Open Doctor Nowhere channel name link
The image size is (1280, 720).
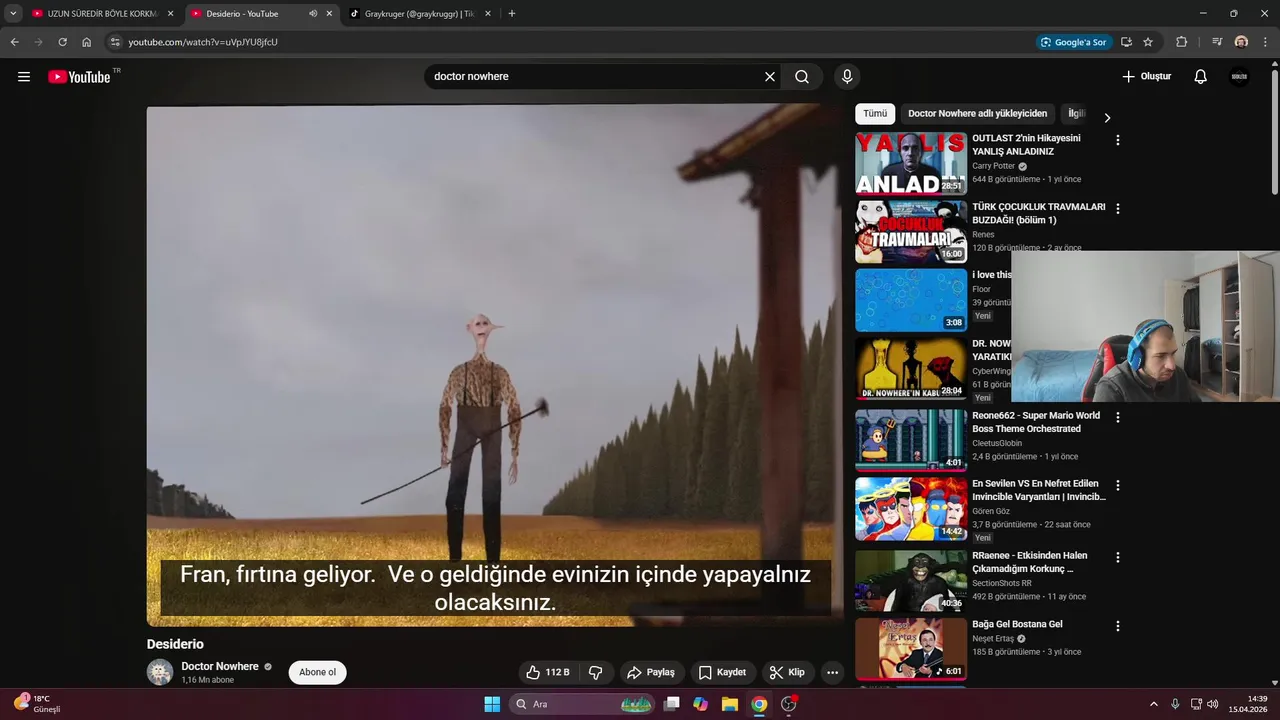tap(220, 666)
